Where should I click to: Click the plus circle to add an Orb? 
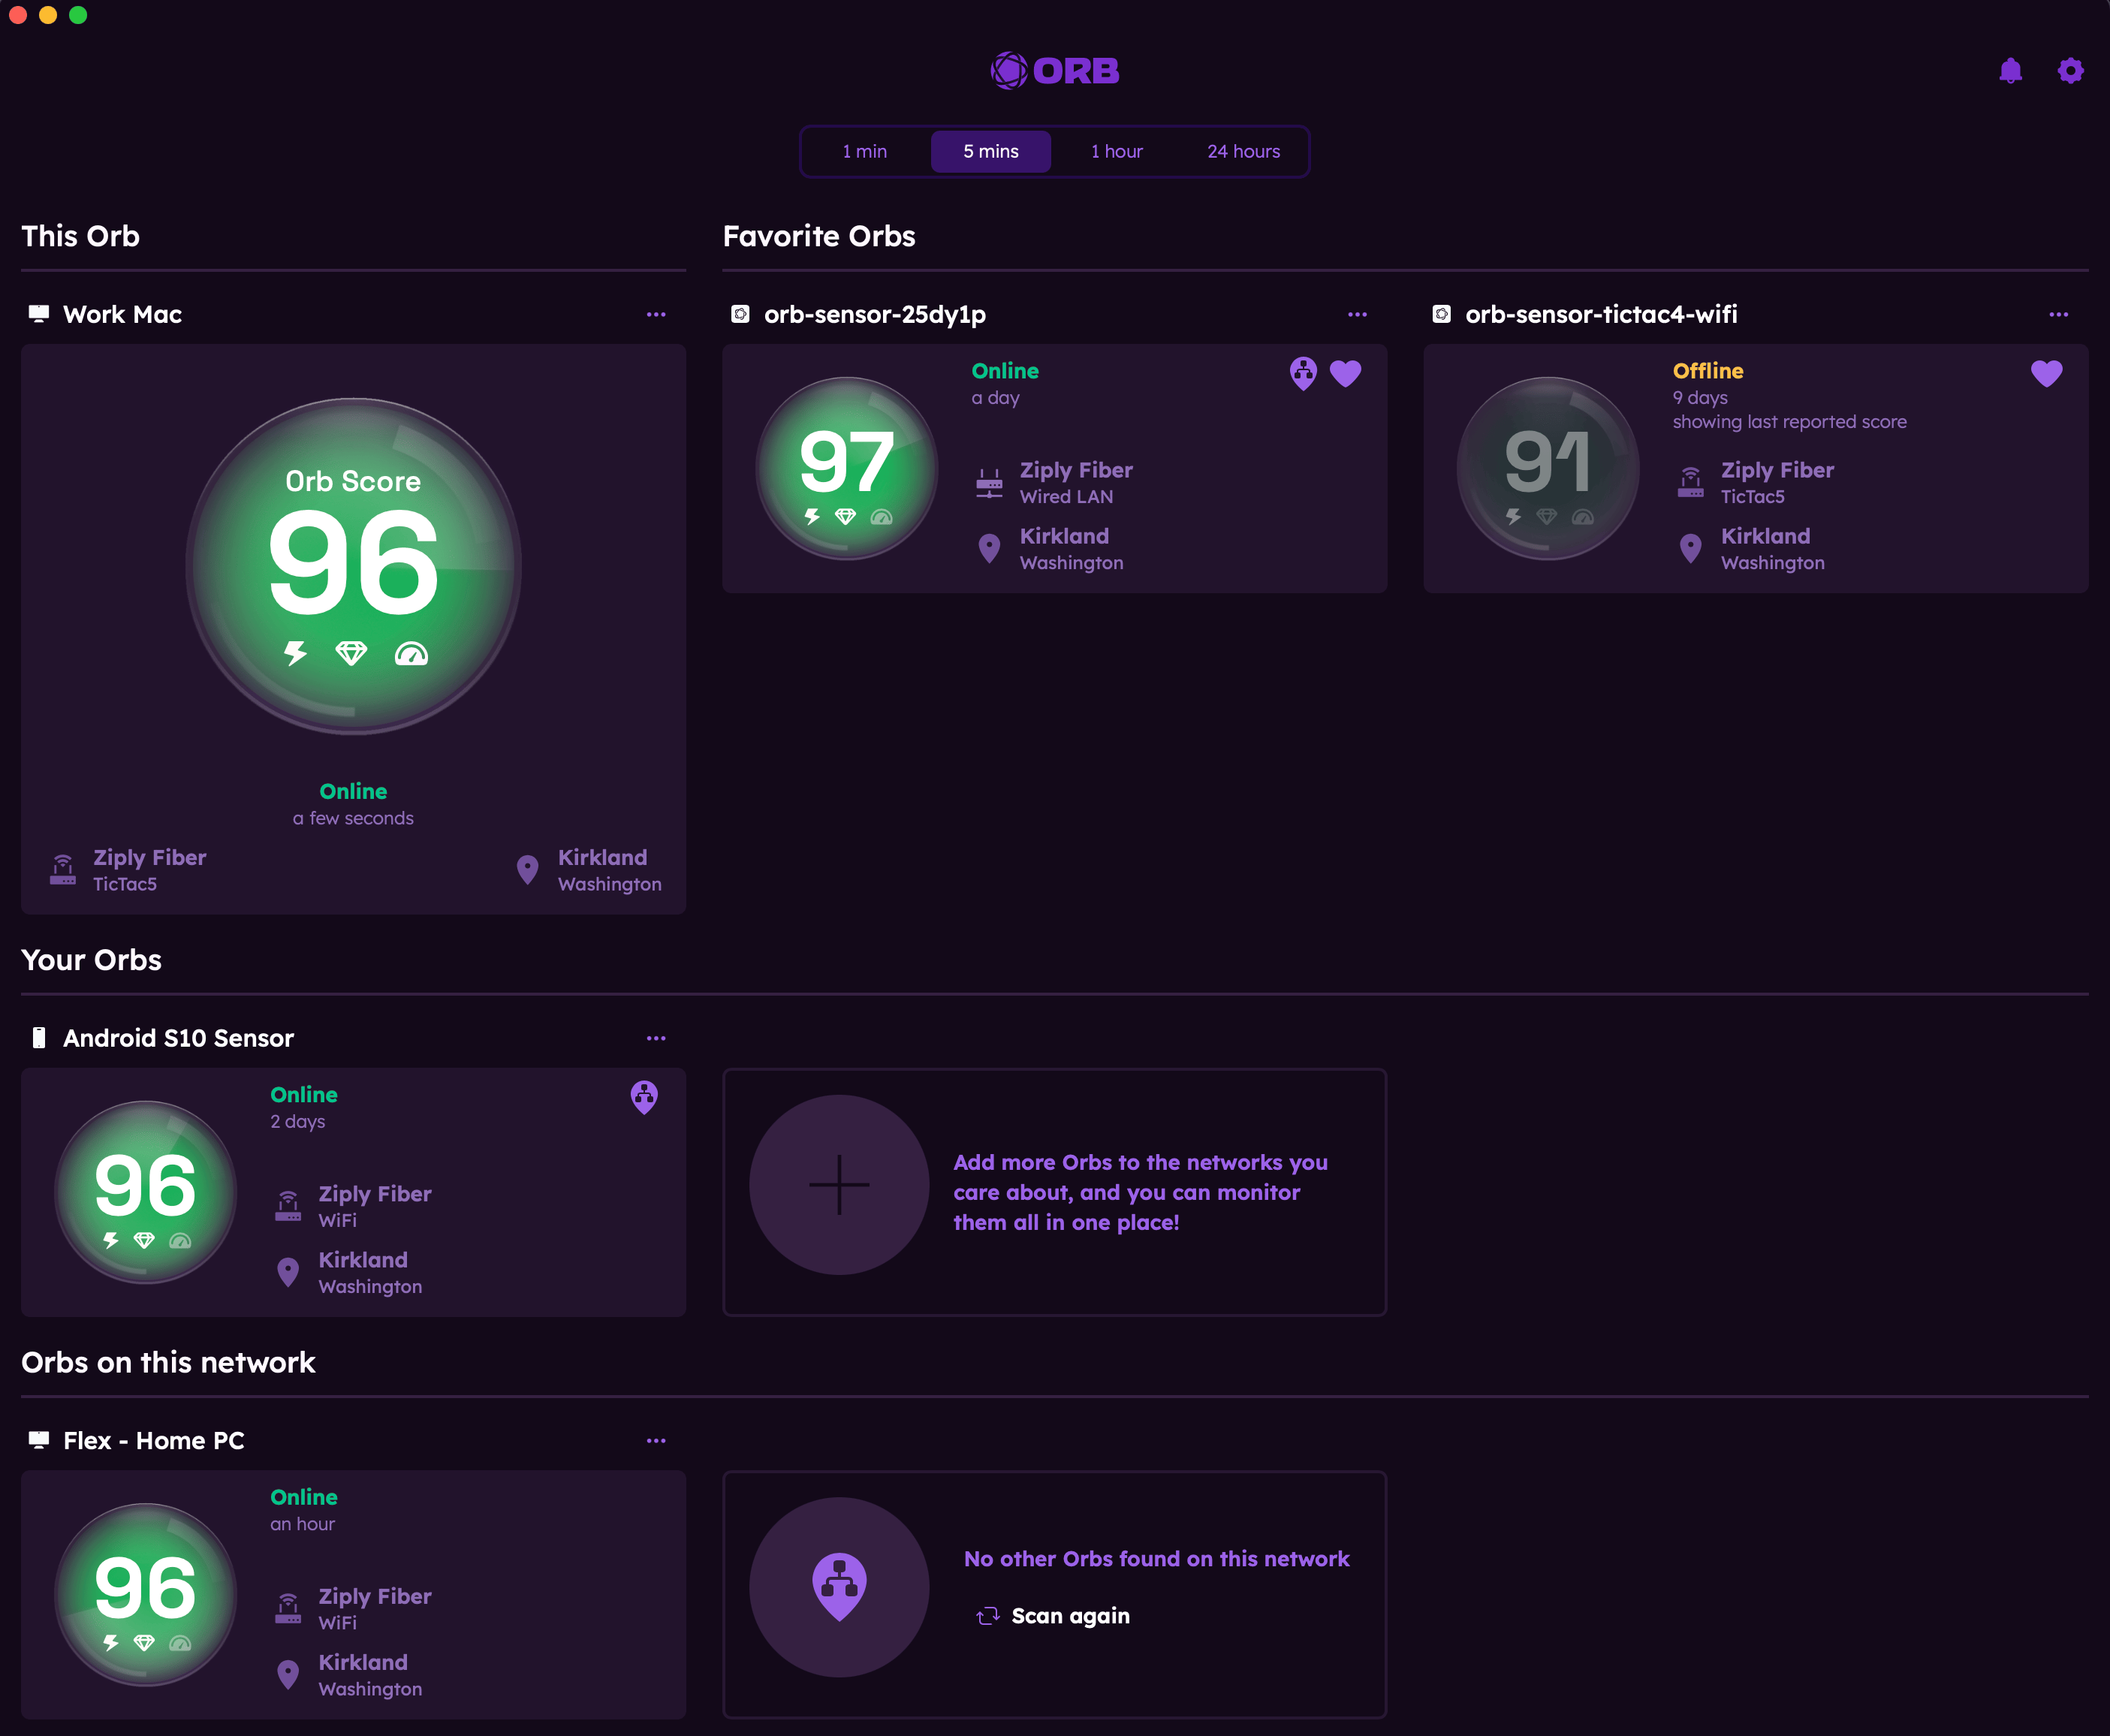[x=839, y=1185]
